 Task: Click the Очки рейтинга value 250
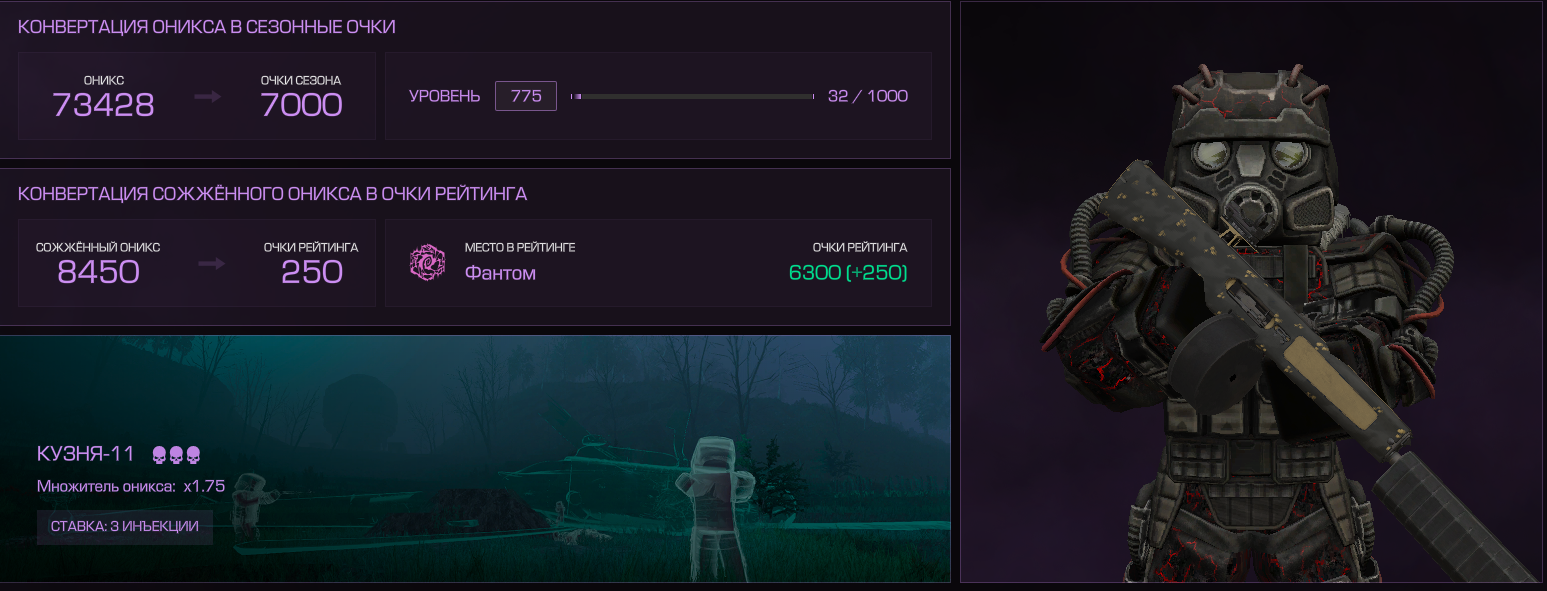click(312, 271)
